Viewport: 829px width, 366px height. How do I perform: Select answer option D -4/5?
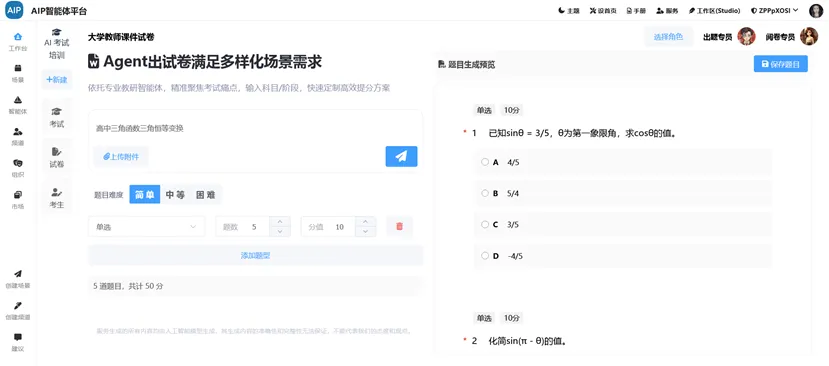click(485, 255)
